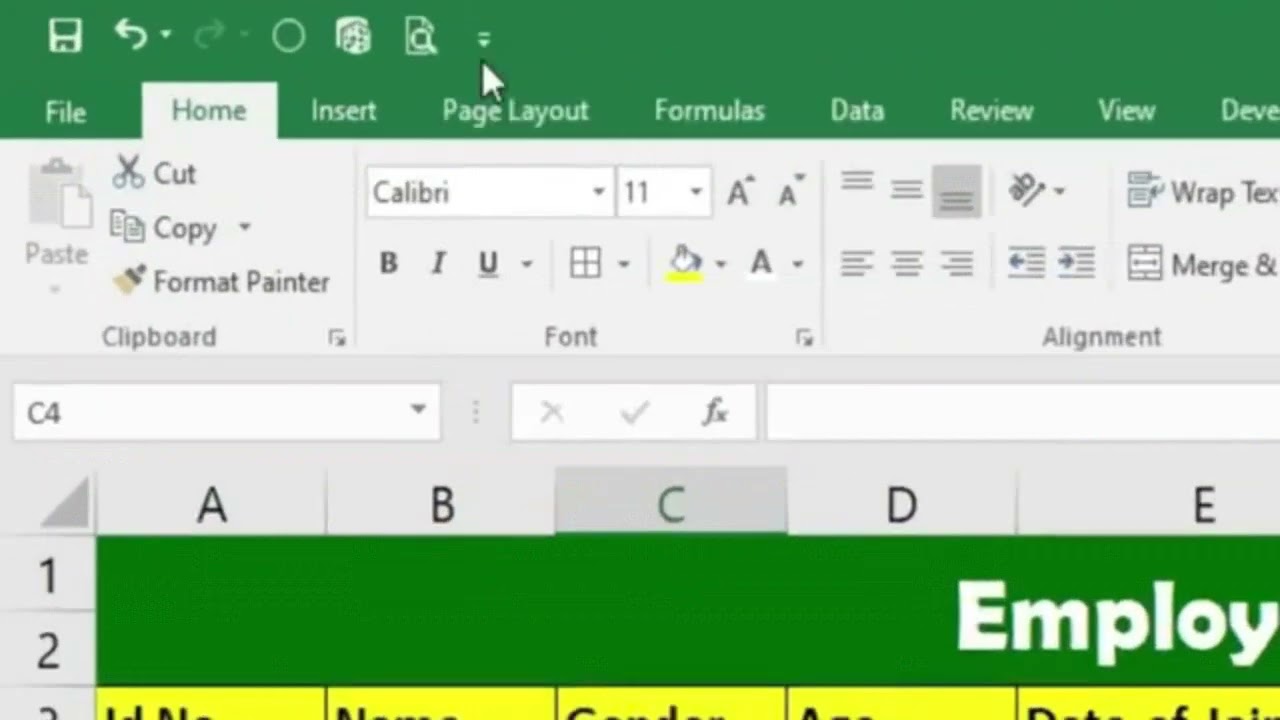Apply yellow Fill Color bucket
The image size is (1280, 720).
point(685,263)
